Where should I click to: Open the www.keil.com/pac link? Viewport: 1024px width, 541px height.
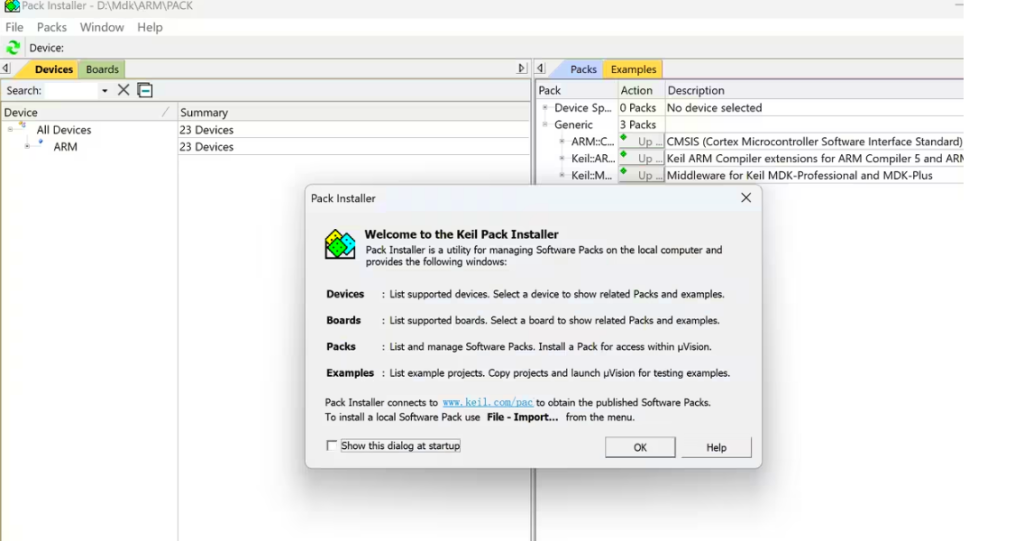[x=487, y=403]
